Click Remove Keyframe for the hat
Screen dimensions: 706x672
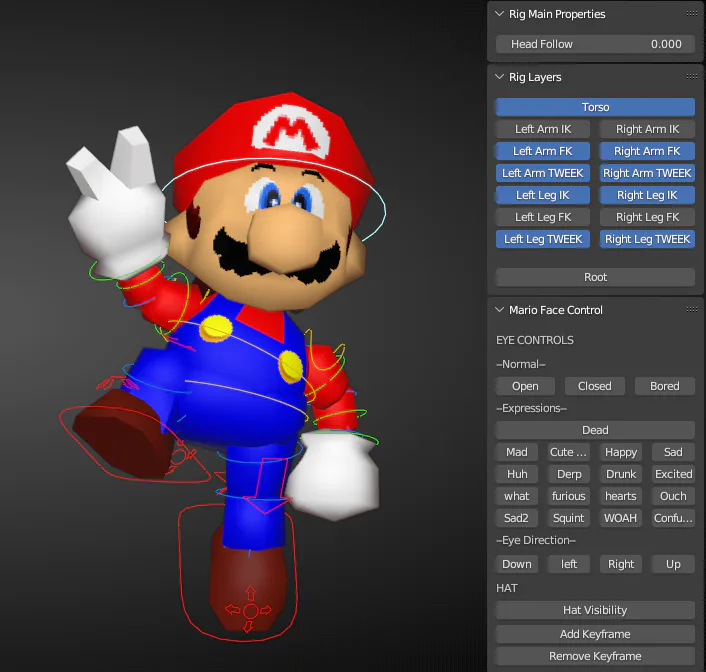(595, 656)
